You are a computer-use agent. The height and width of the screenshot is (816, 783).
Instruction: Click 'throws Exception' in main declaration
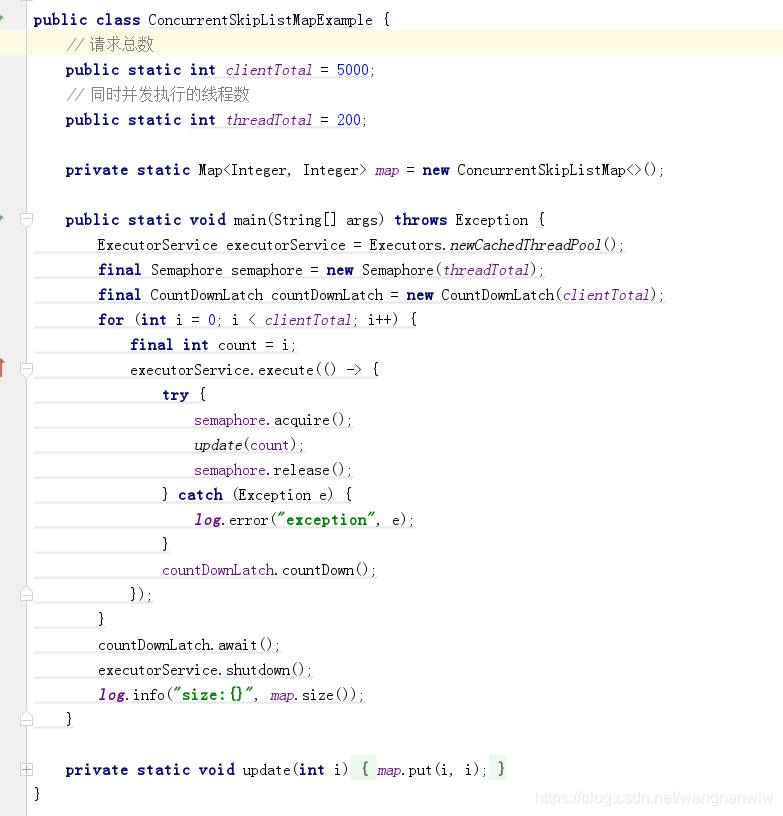pos(461,220)
